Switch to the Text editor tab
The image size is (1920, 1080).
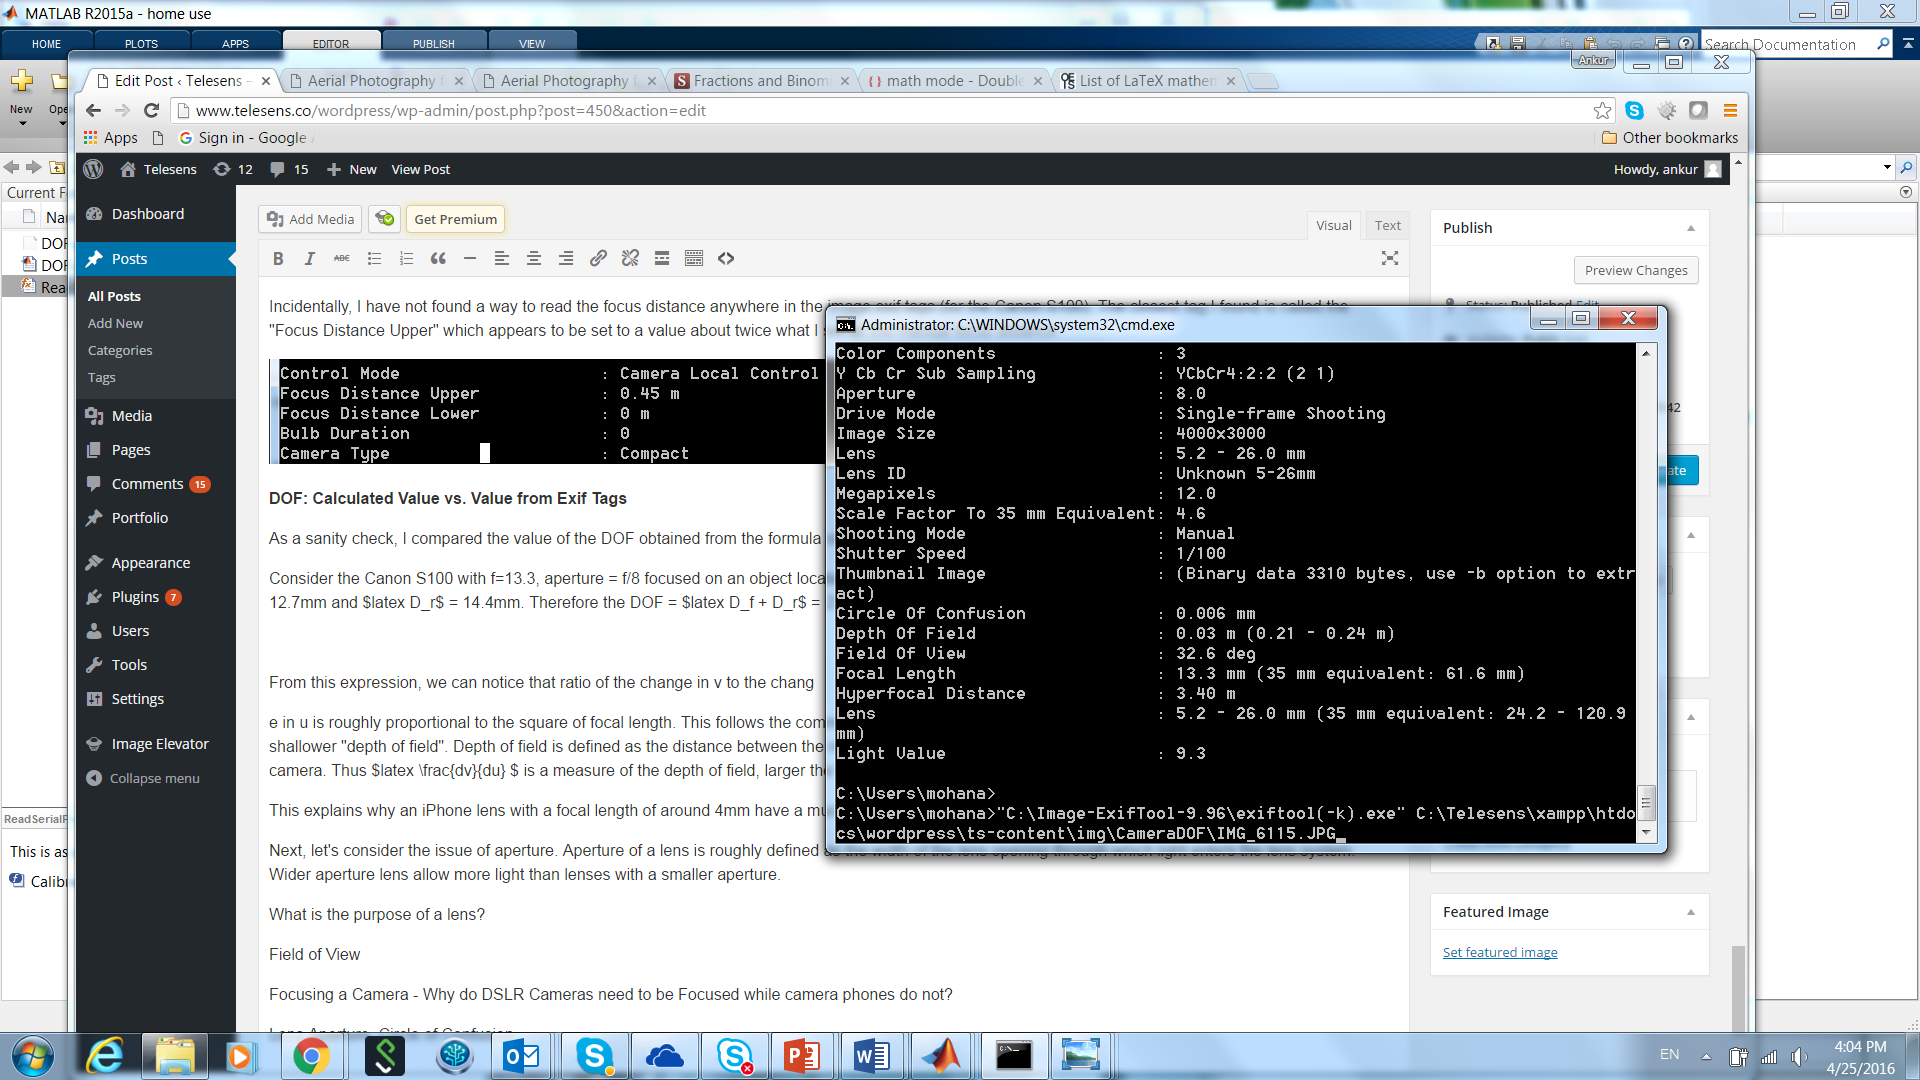click(x=1387, y=225)
